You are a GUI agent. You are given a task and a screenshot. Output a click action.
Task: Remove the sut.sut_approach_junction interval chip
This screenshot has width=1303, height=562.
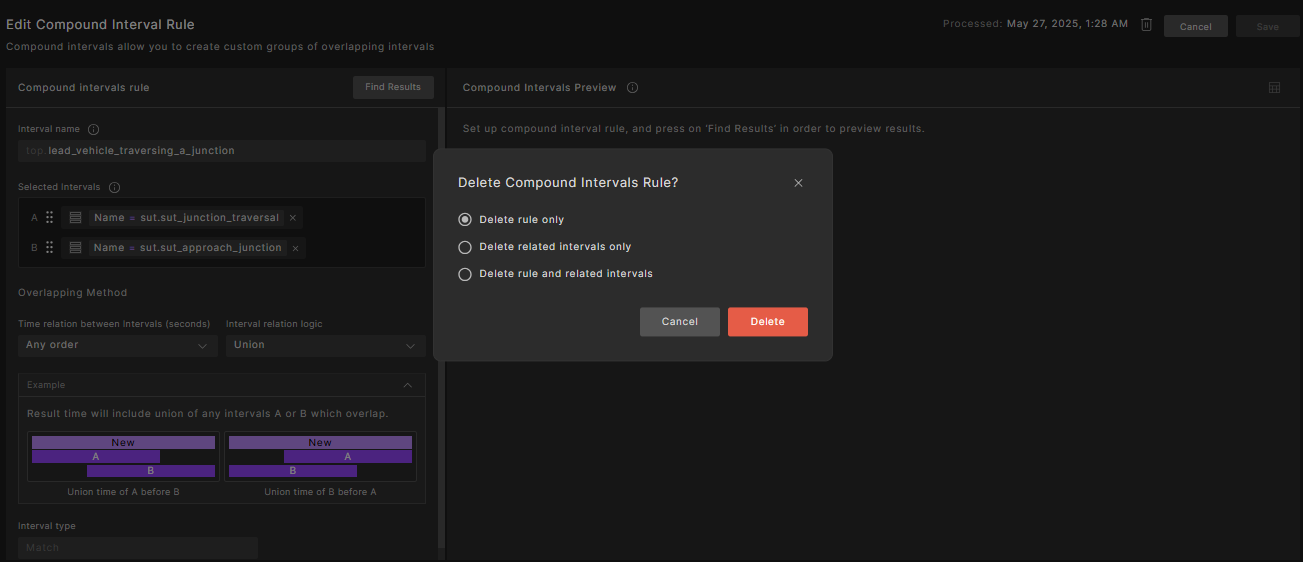click(295, 248)
